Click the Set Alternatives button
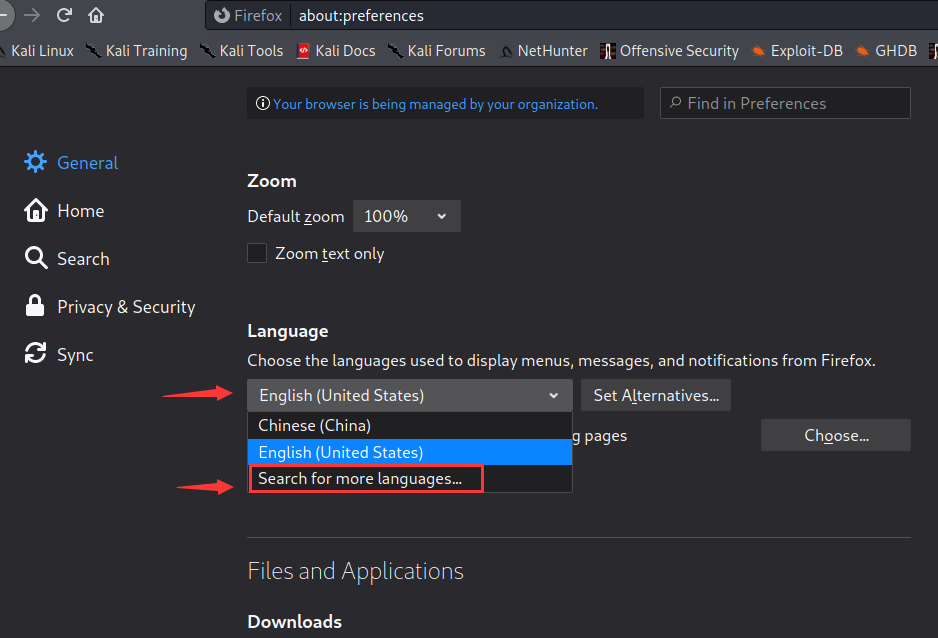 (x=655, y=395)
